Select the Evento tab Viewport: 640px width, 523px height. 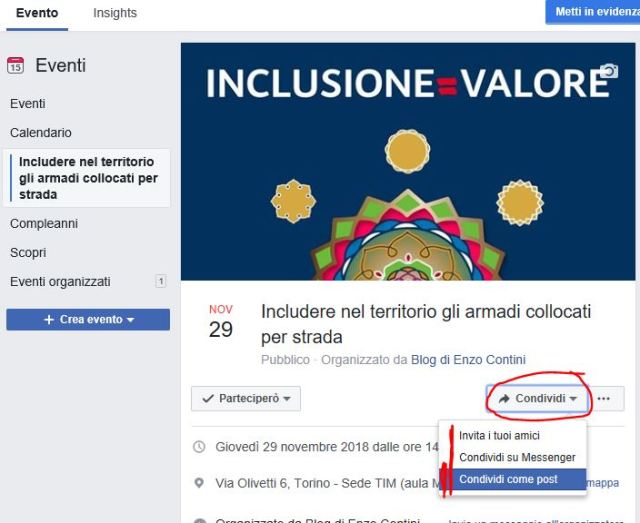click(x=37, y=13)
